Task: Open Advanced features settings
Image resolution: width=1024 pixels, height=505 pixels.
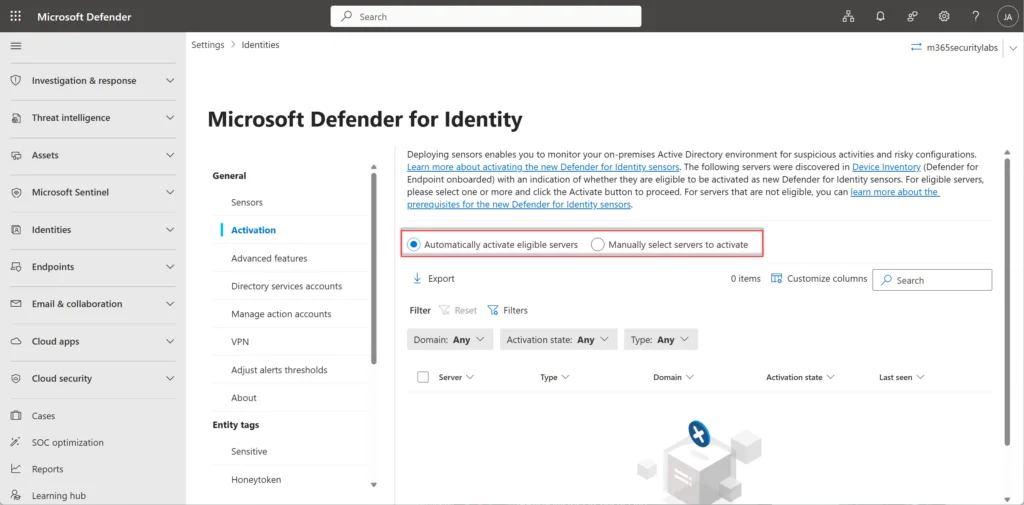Action: click(269, 258)
